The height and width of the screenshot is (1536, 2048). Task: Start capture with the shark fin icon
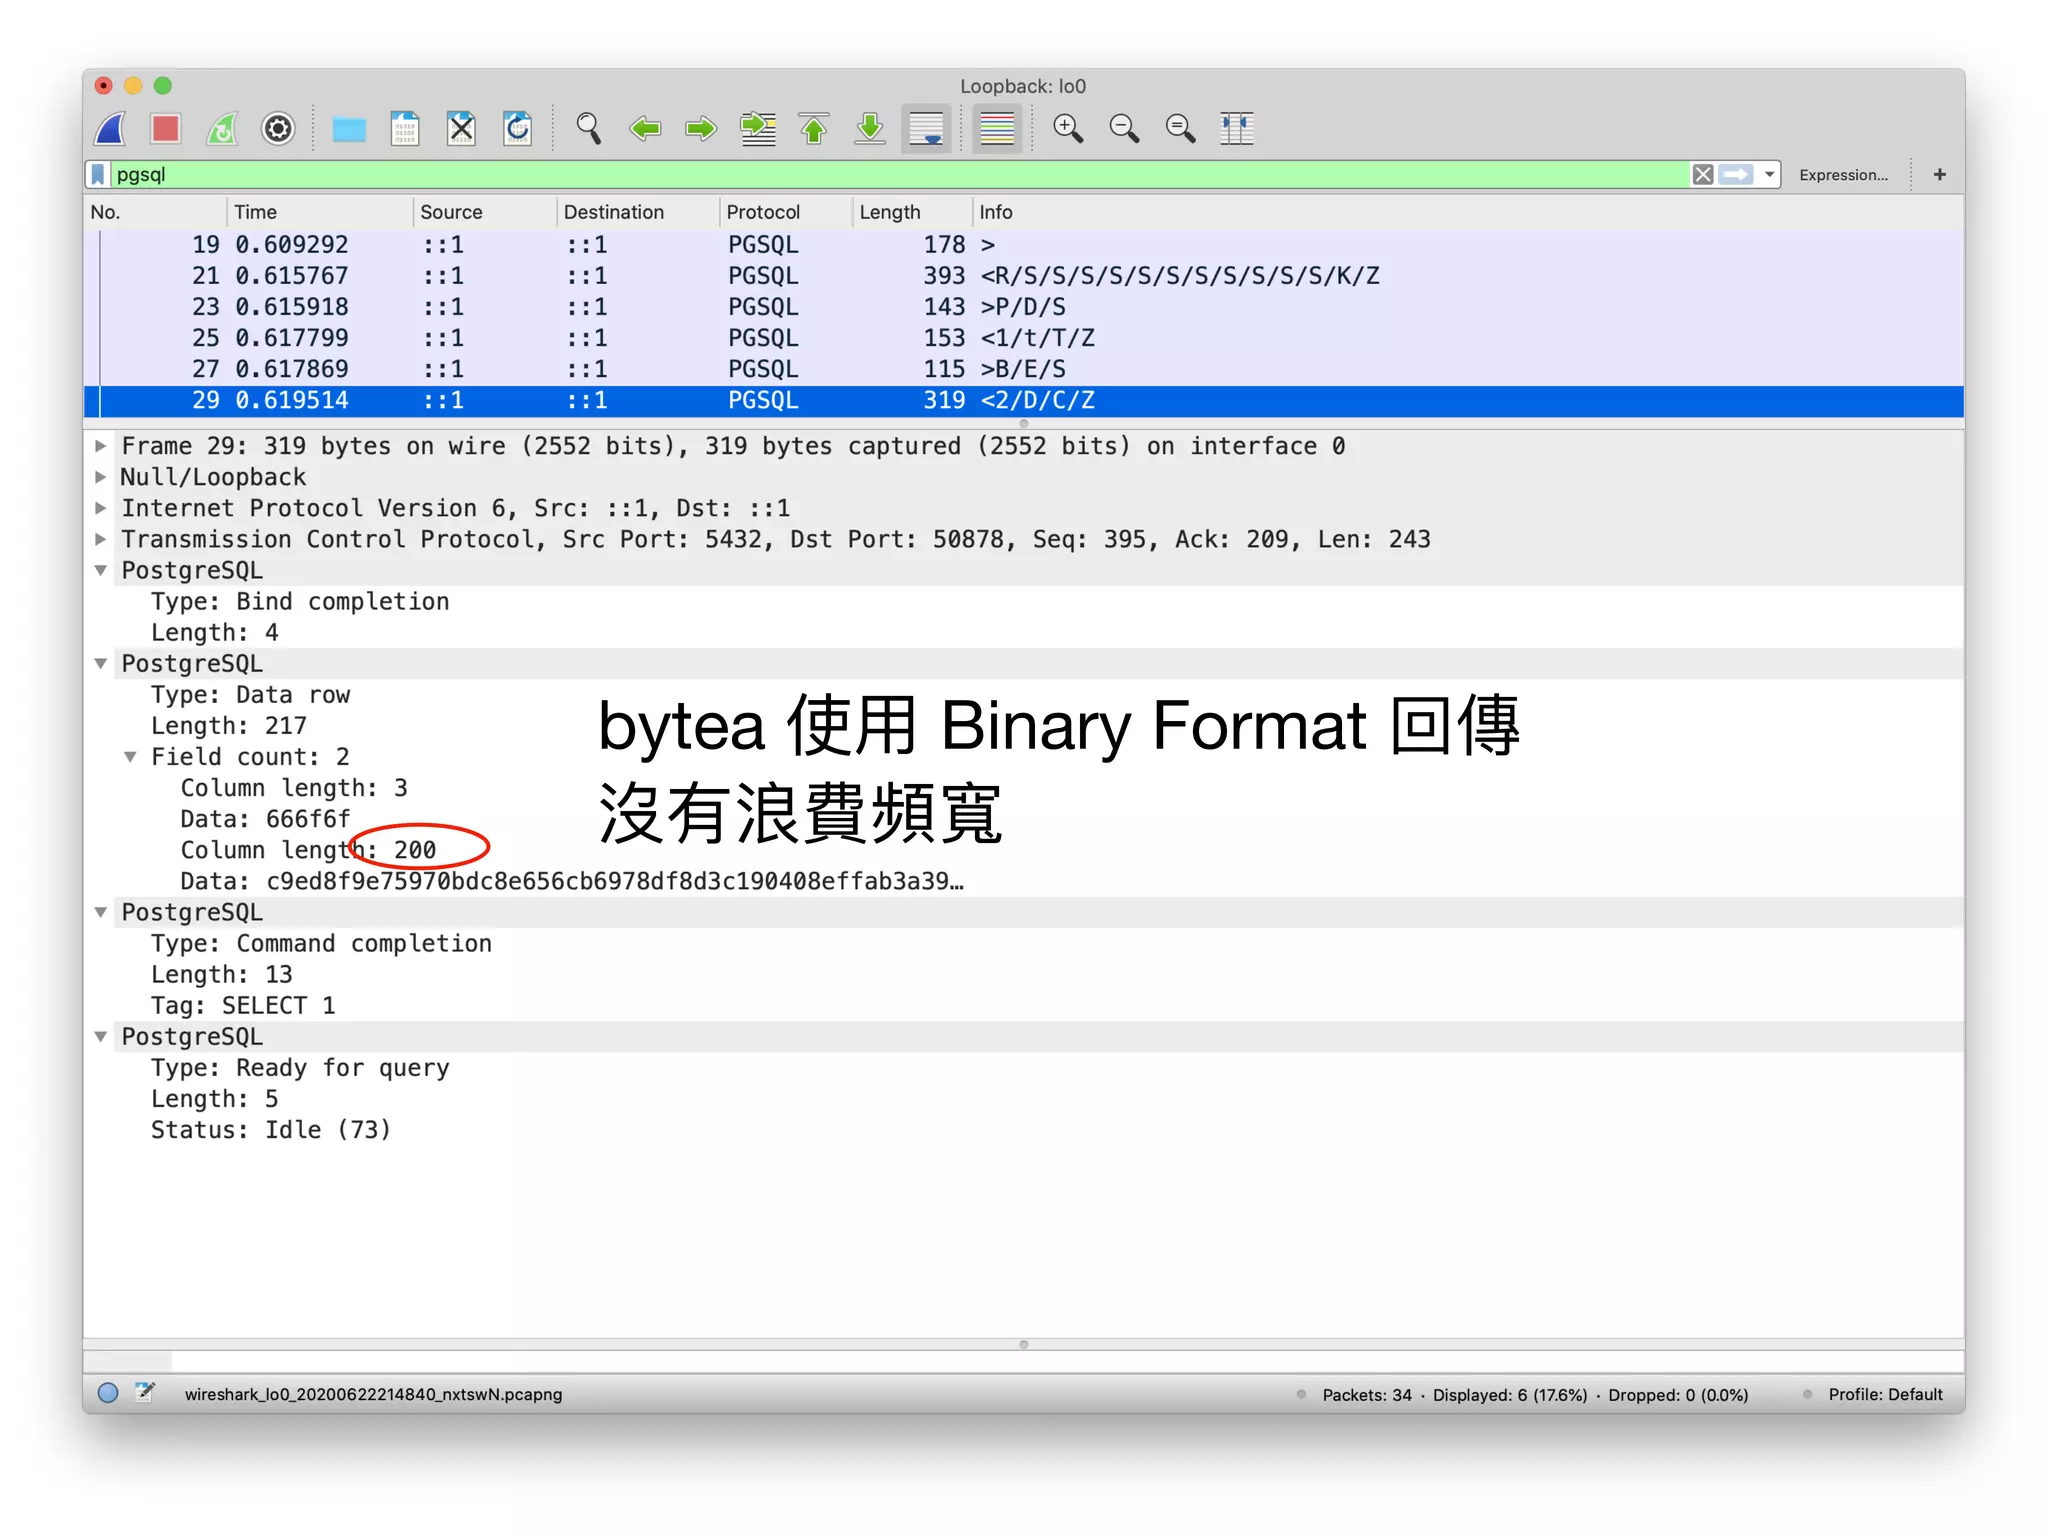[111, 128]
